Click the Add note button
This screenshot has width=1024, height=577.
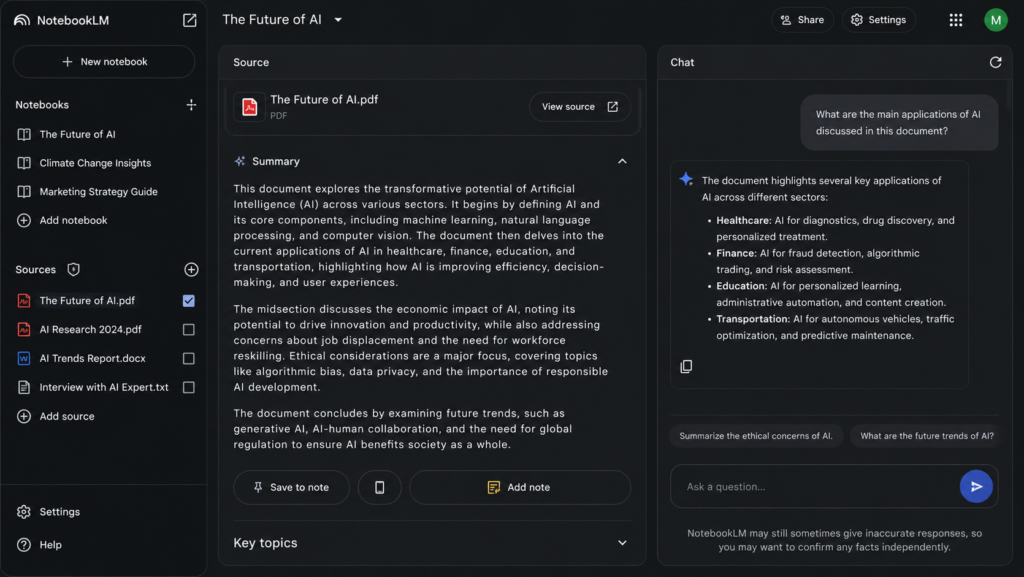(x=520, y=487)
